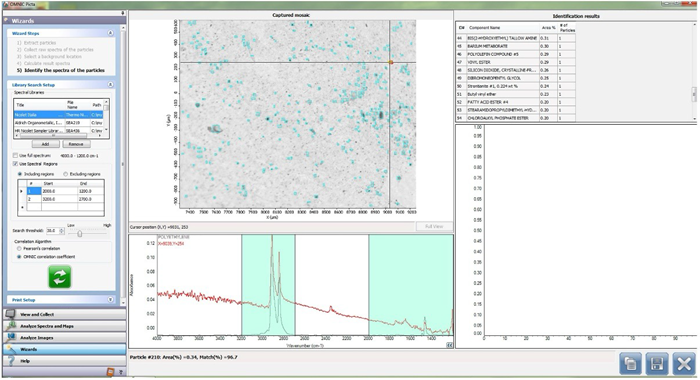Toggle Use Spectral Regions checkbox
The width and height of the screenshot is (700, 380).
15,164
